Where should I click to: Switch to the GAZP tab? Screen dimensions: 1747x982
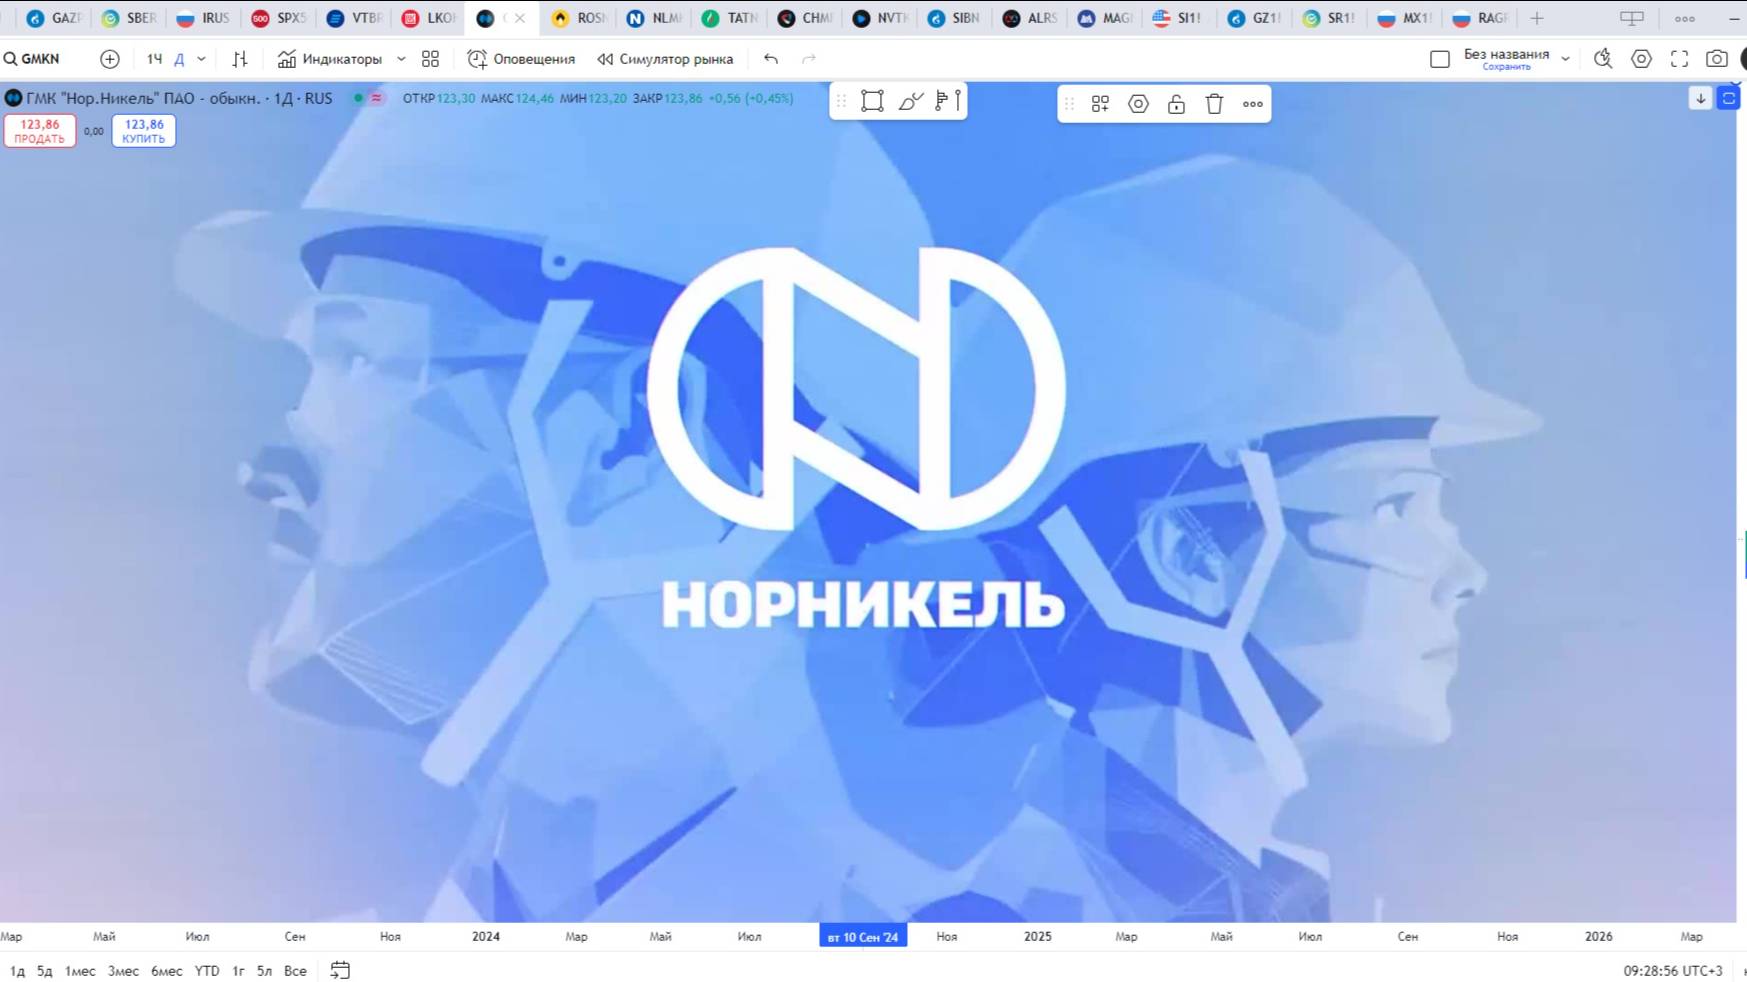[54, 18]
